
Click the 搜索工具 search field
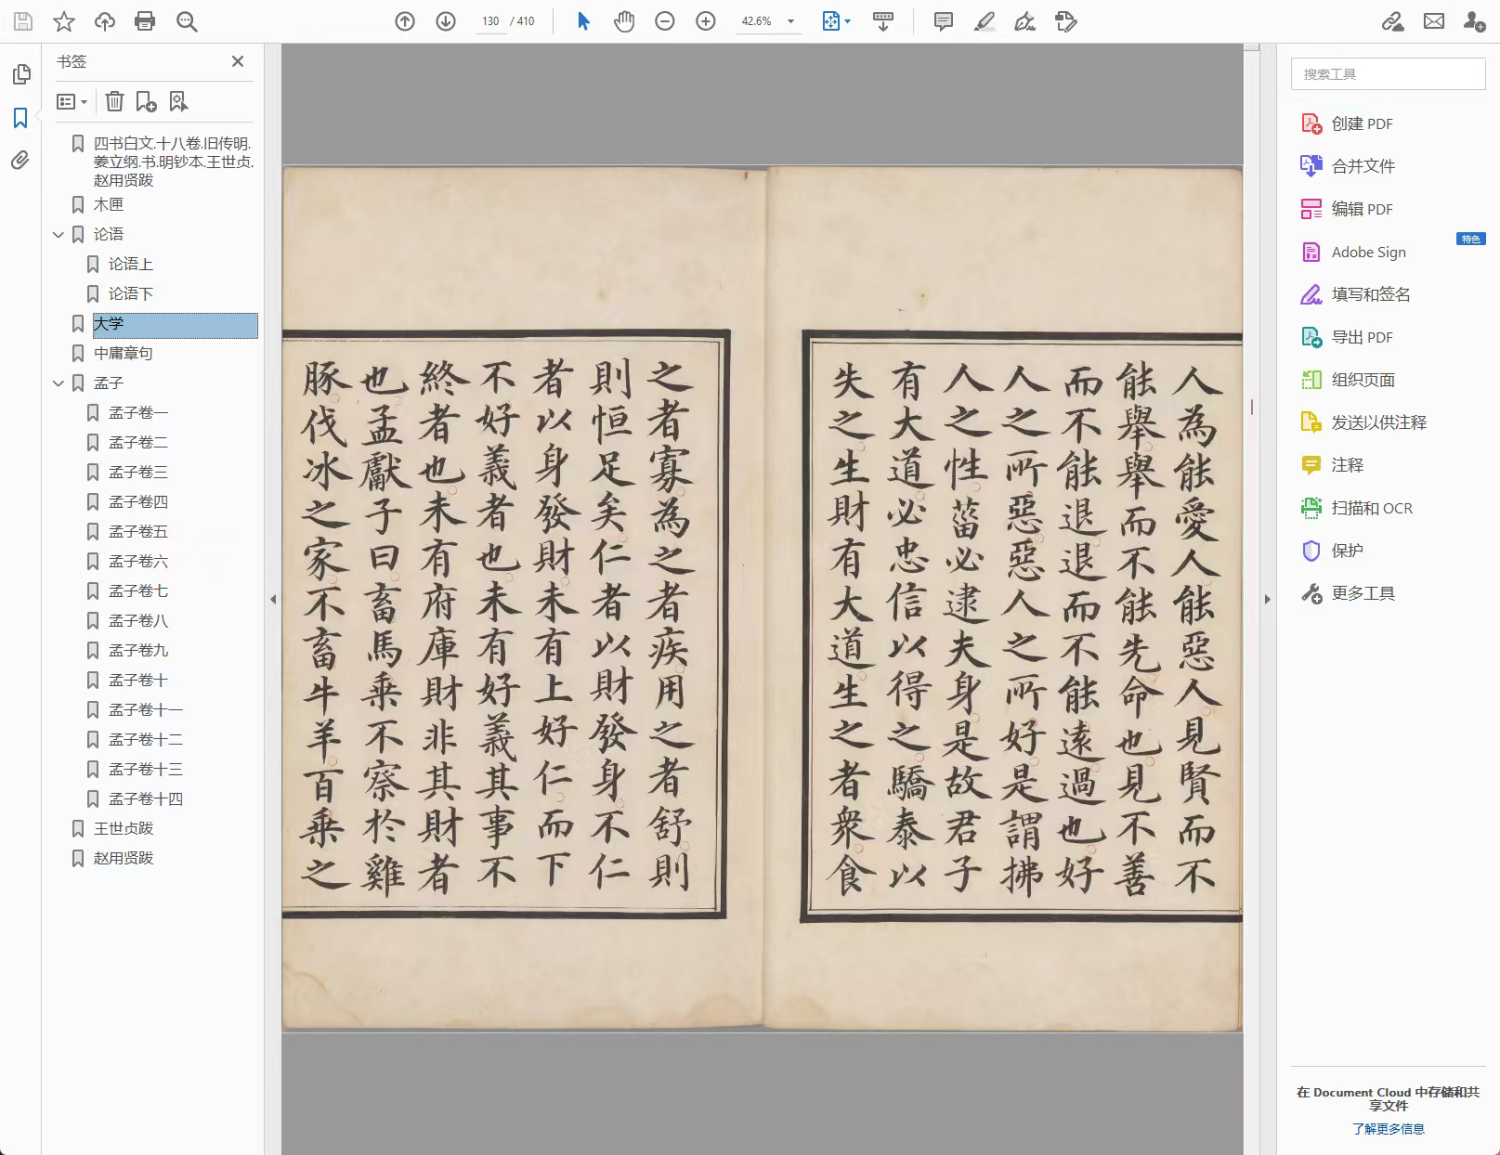click(1388, 74)
